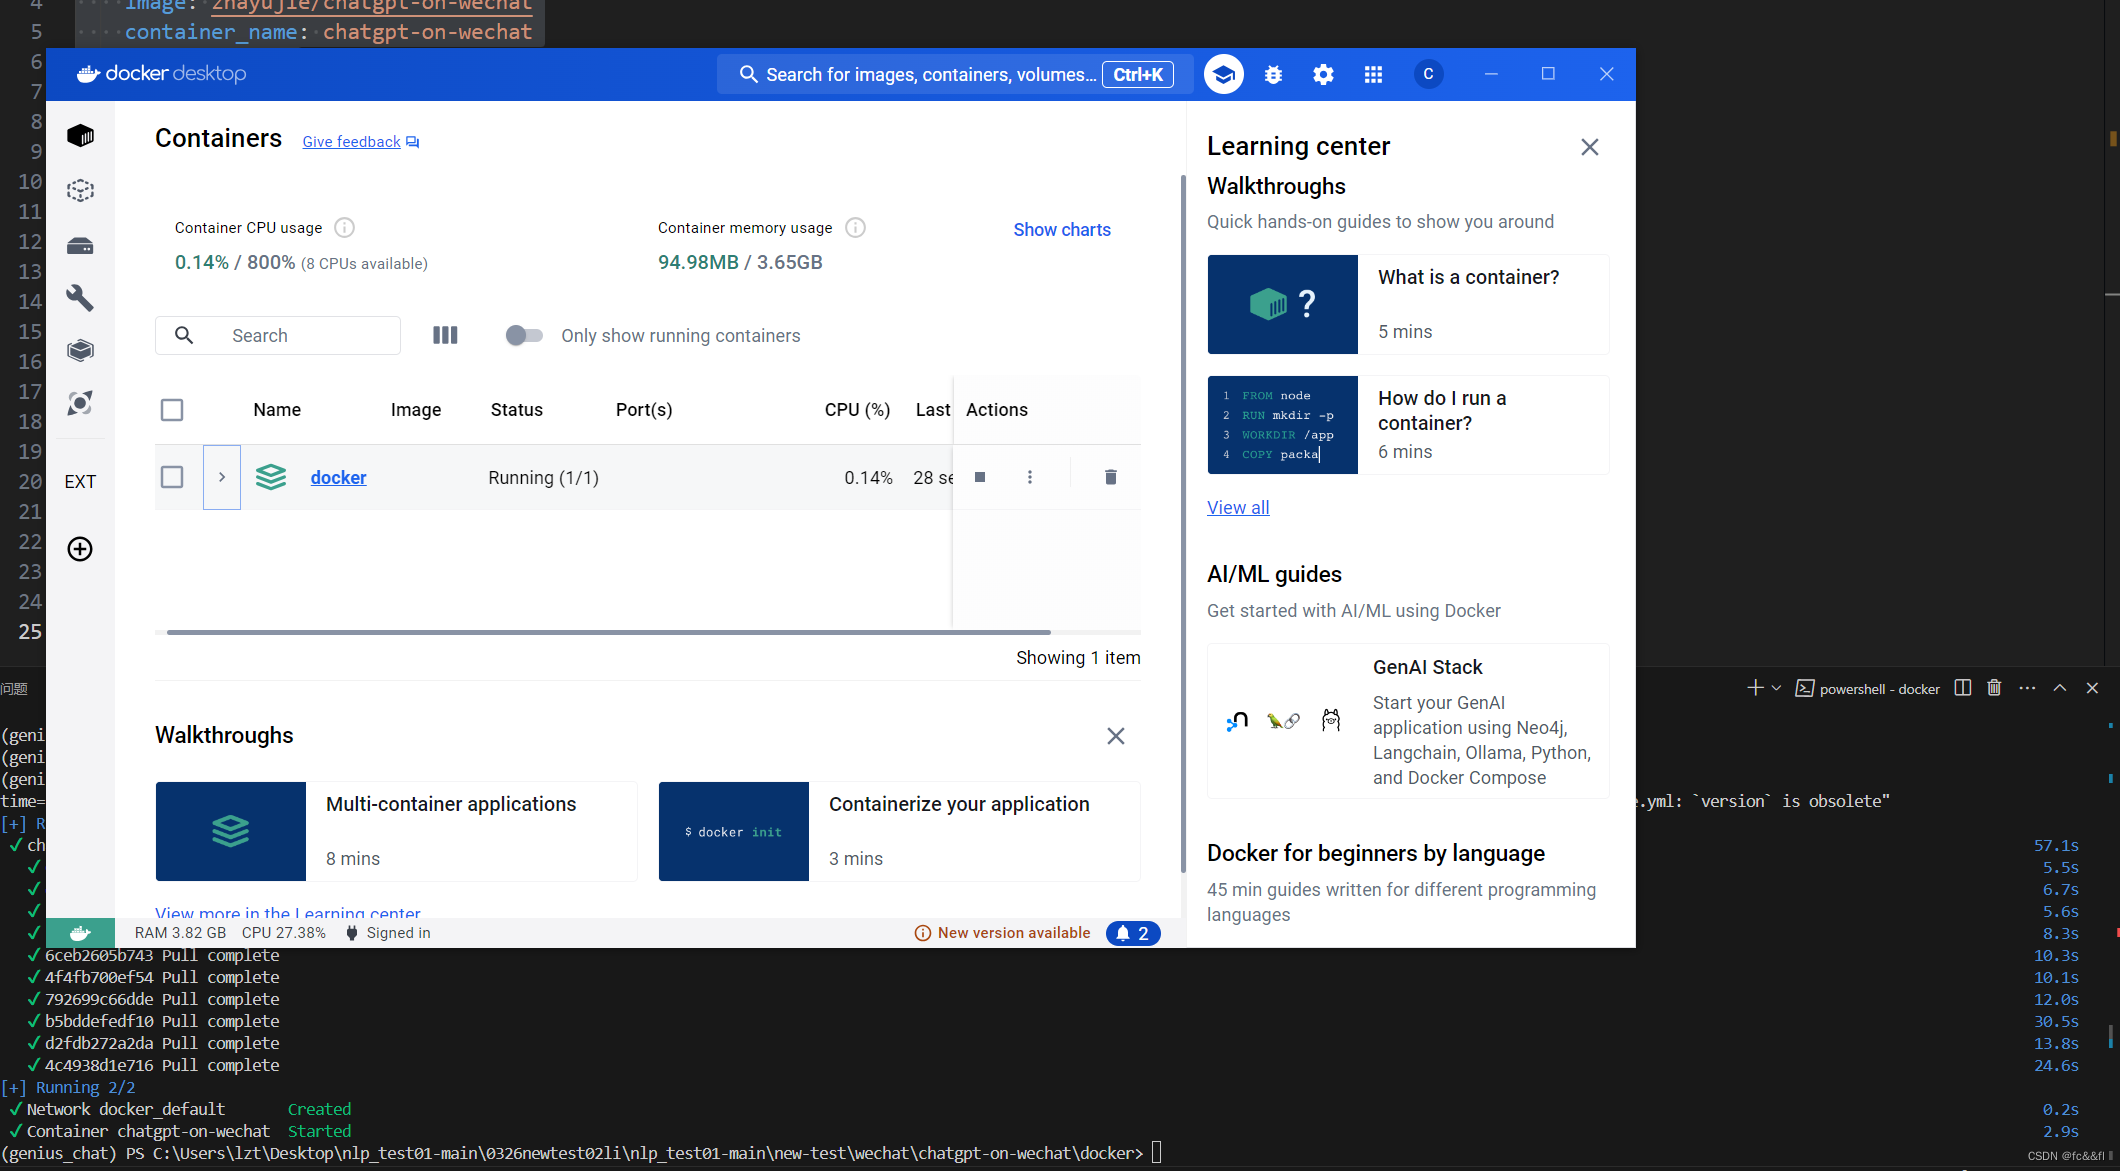
Task: Select the powershell - docker terminal
Action: (1868, 689)
